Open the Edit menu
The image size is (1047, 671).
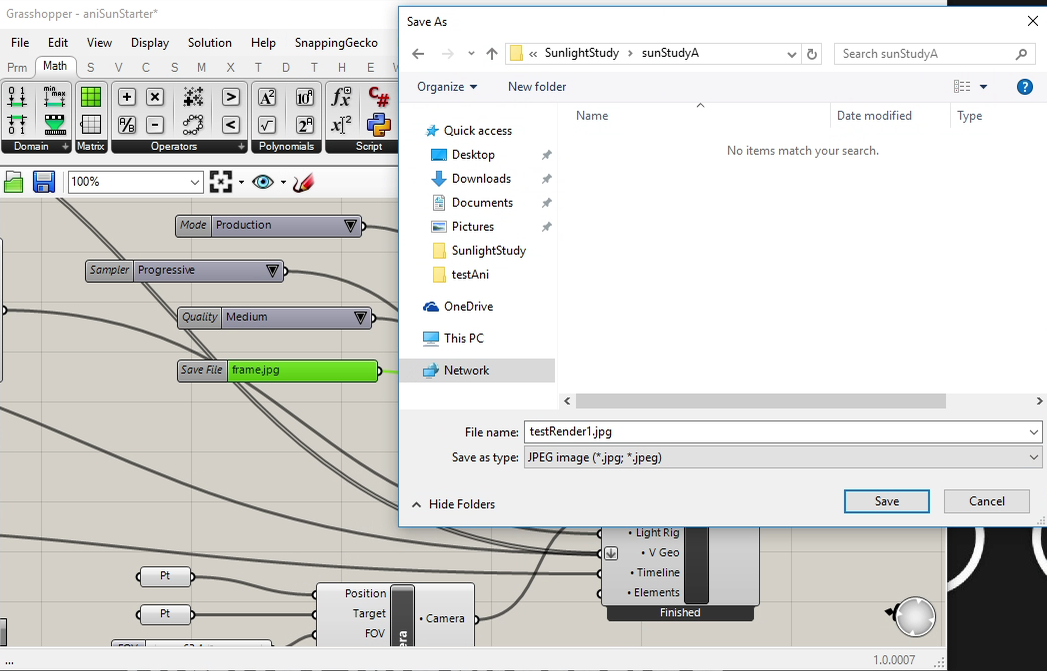[x=58, y=43]
